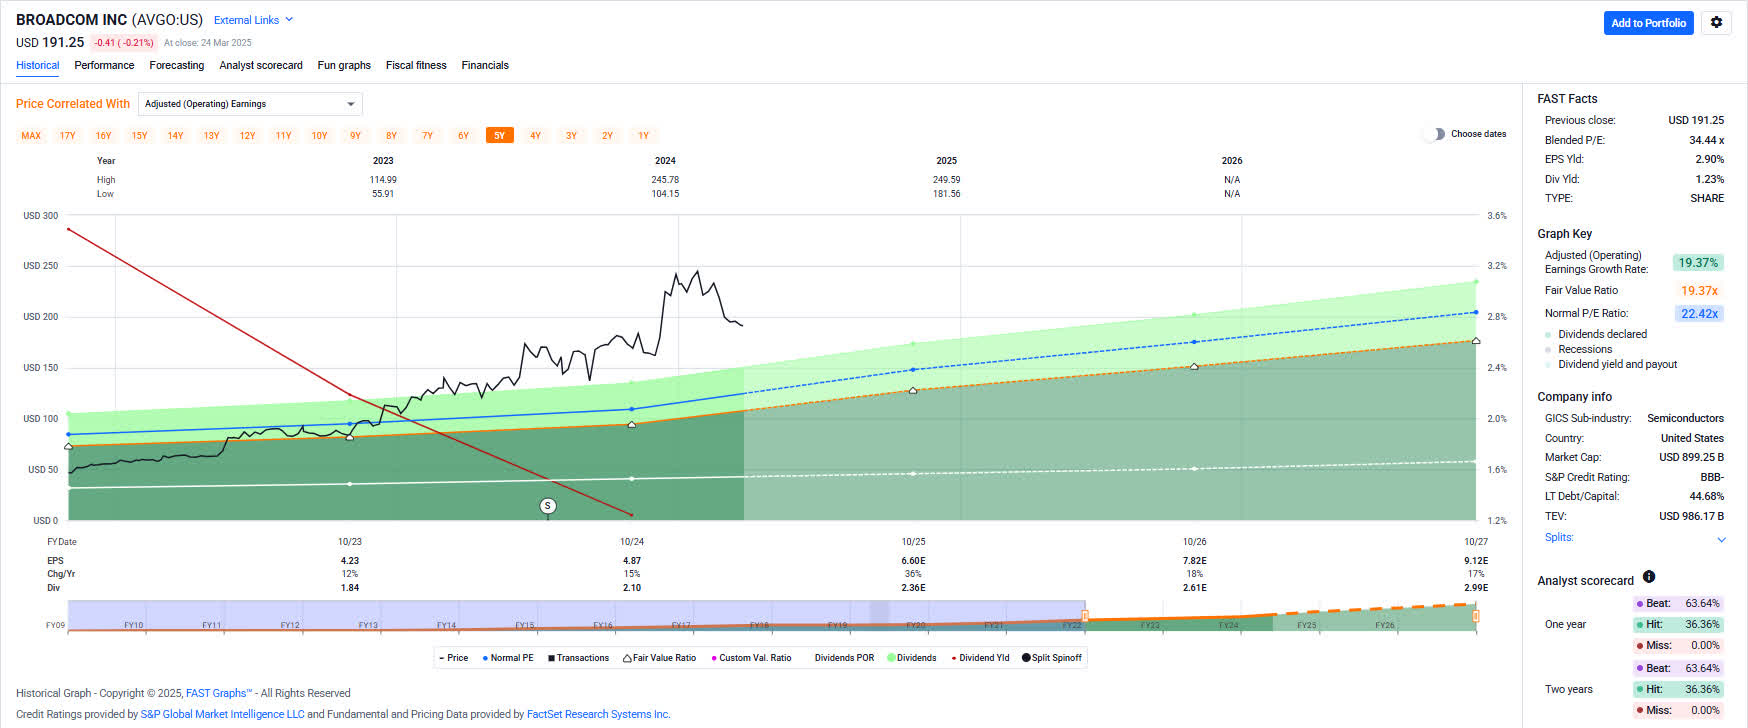Open the settings gear icon
Image resolution: width=1748 pixels, height=728 pixels.
pos(1717,22)
